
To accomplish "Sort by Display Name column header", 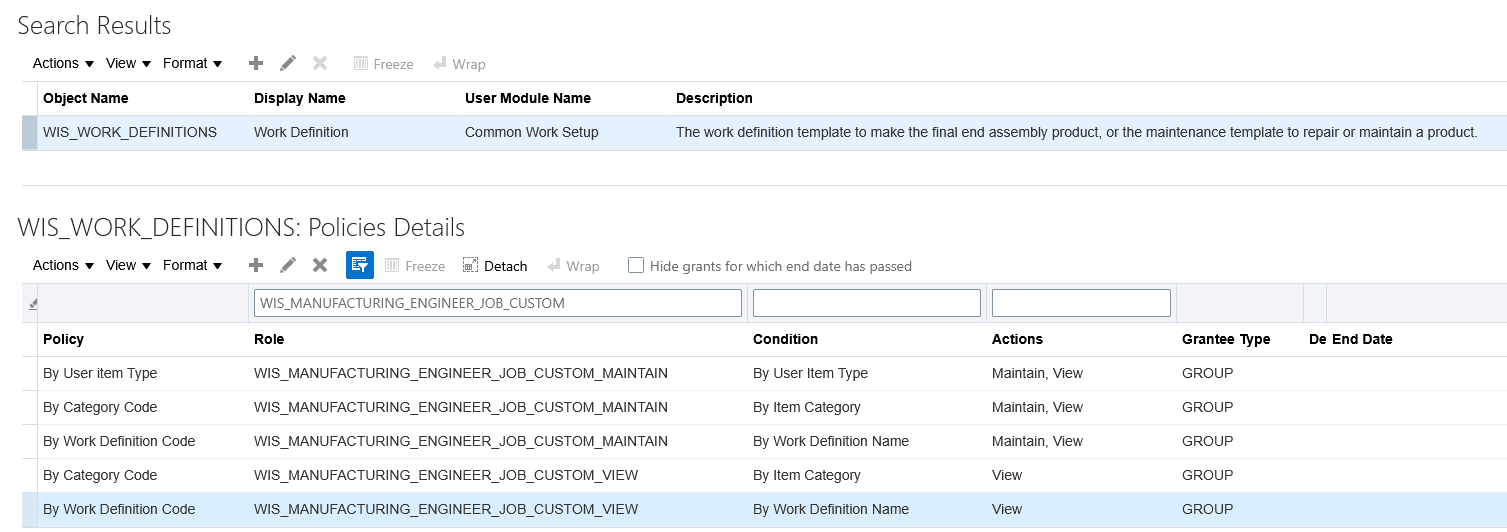I will tap(300, 98).
